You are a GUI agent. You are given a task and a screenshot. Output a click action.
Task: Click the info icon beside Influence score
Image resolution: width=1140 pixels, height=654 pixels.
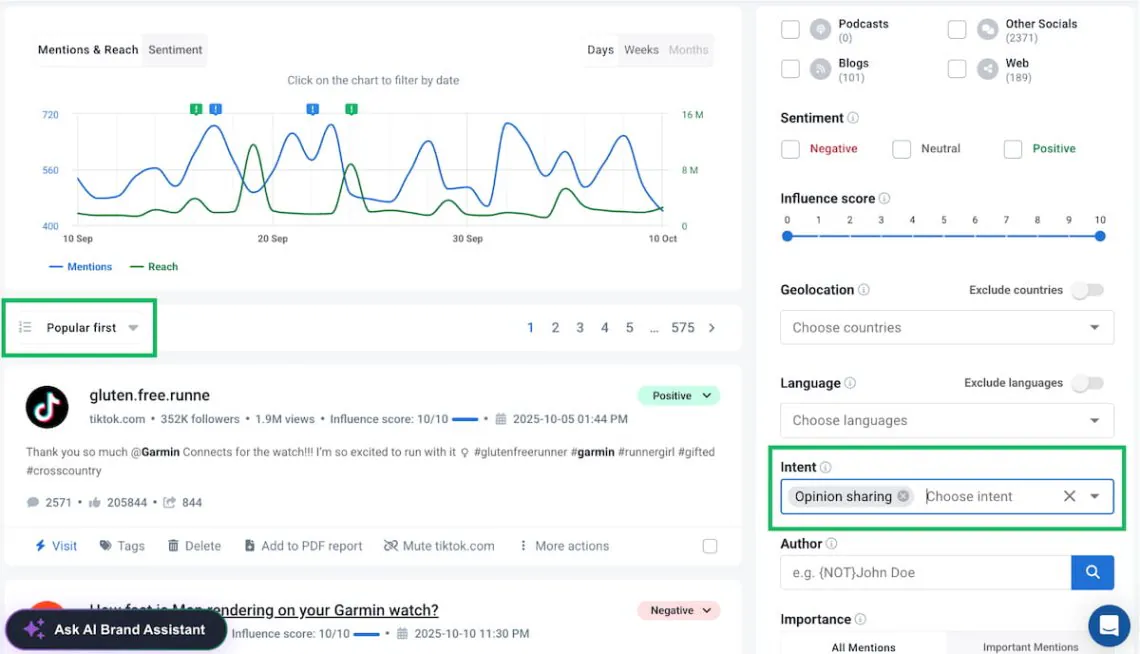tap(884, 199)
